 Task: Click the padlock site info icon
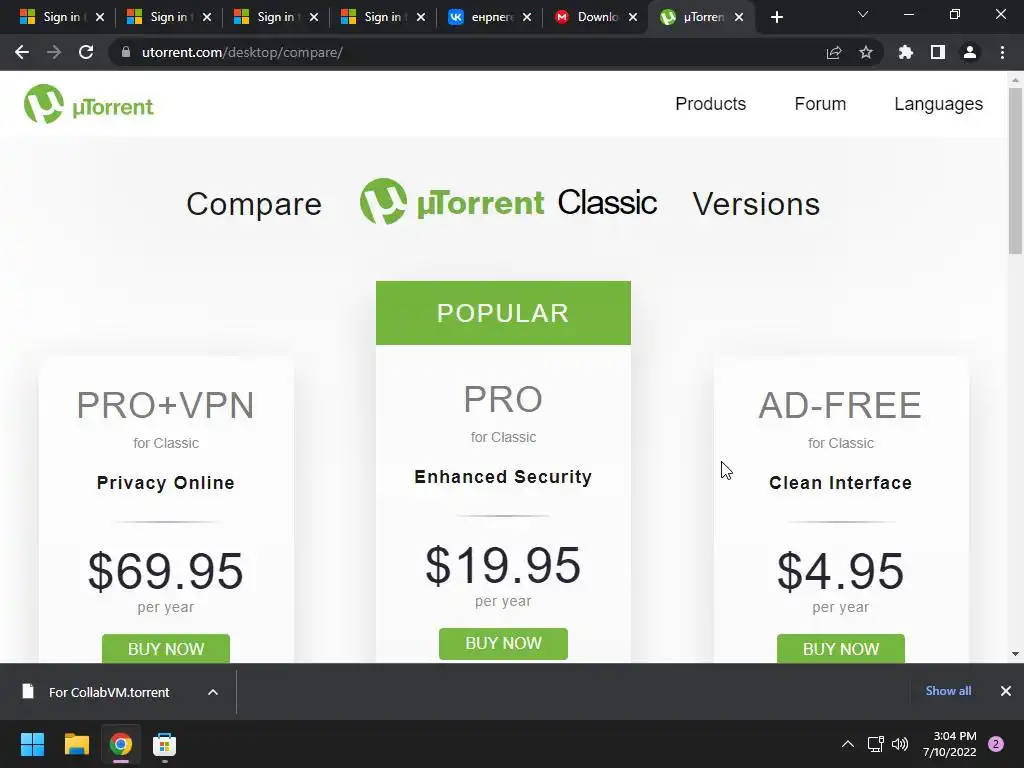pos(126,52)
